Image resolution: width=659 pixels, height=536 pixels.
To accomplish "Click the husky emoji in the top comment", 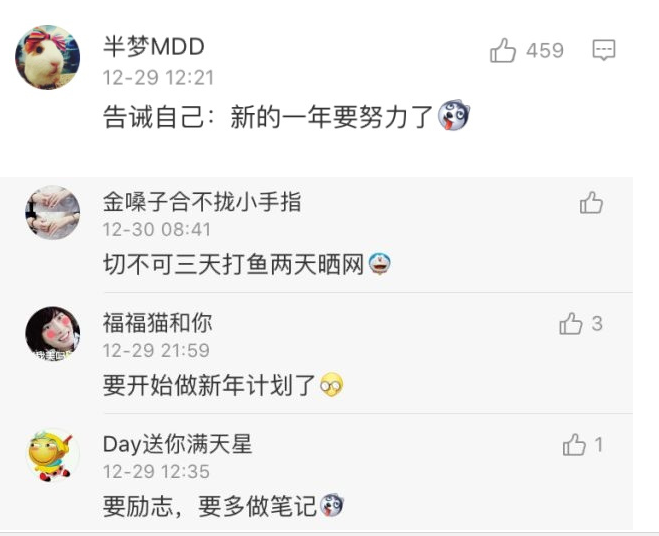I will point(453,115).
